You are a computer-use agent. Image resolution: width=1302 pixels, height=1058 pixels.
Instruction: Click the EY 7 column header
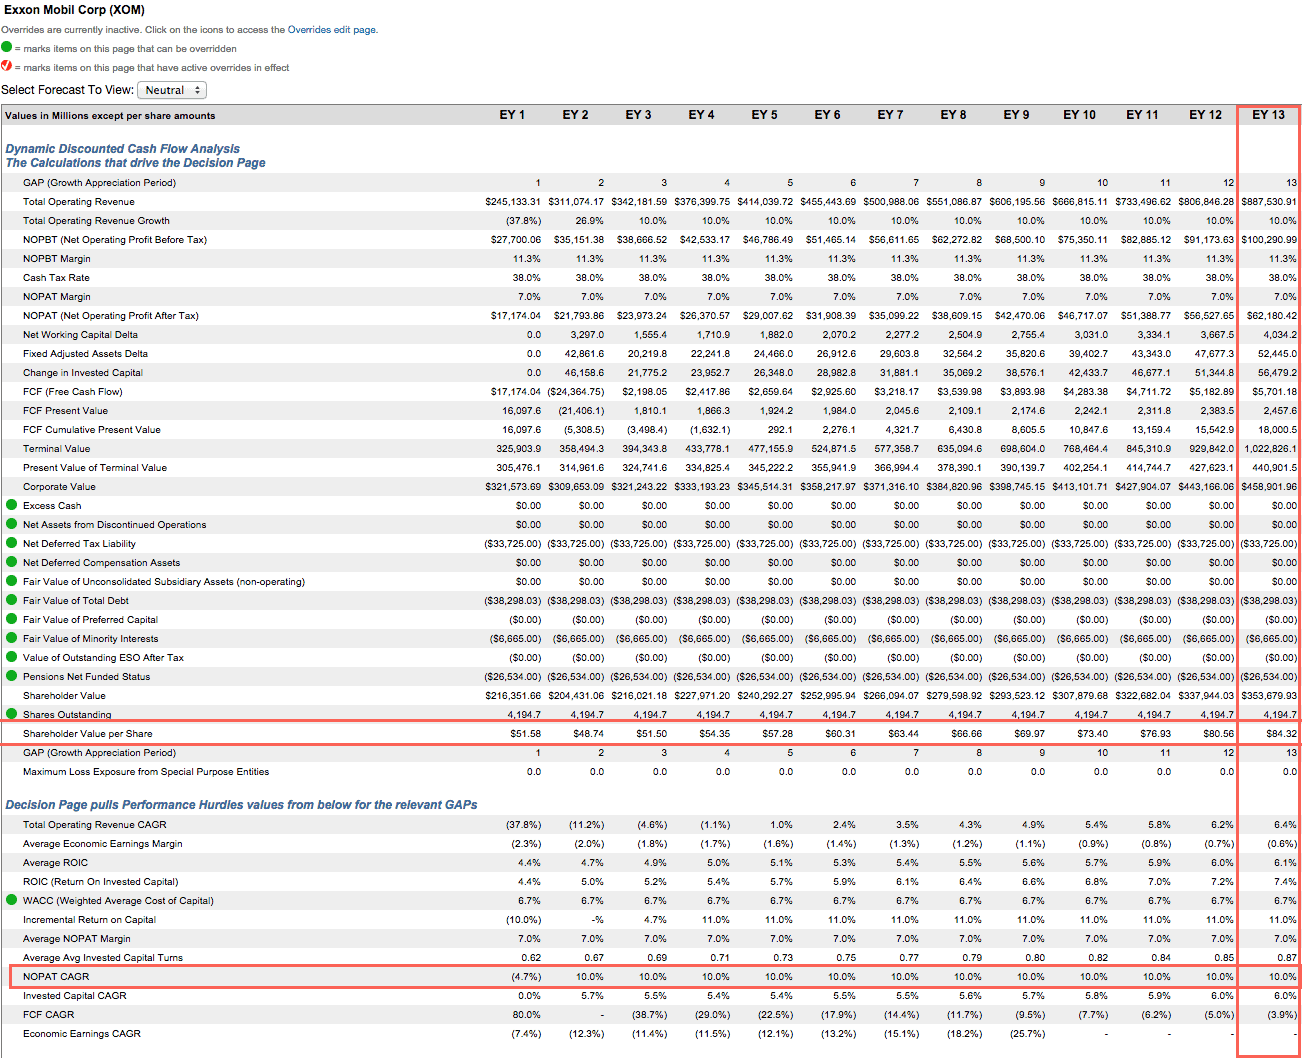point(890,115)
